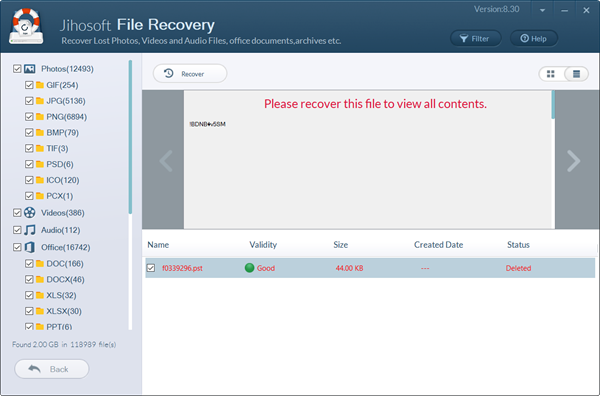This screenshot has width=600, height=396.
Task: Uncheck the f0339296.pst file checkbox
Action: click(x=151, y=268)
